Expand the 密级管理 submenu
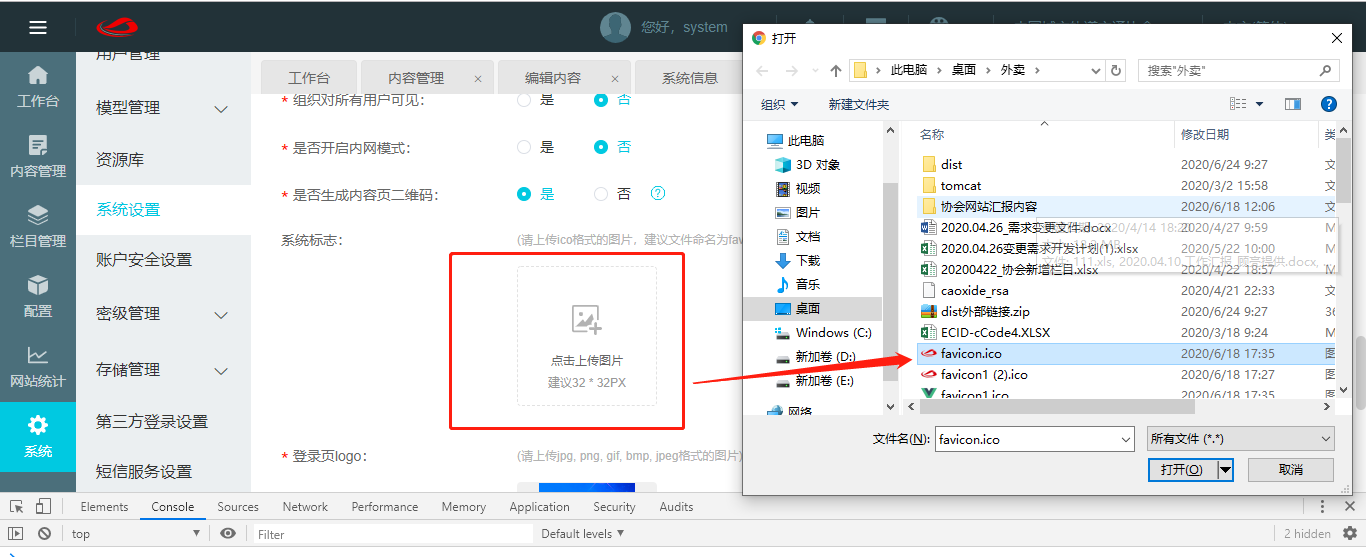This screenshot has height=557, width=1366. [x=222, y=315]
